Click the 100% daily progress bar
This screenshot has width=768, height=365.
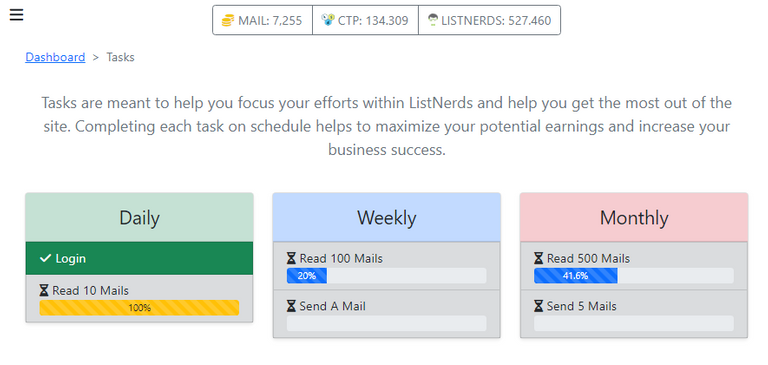click(x=139, y=308)
